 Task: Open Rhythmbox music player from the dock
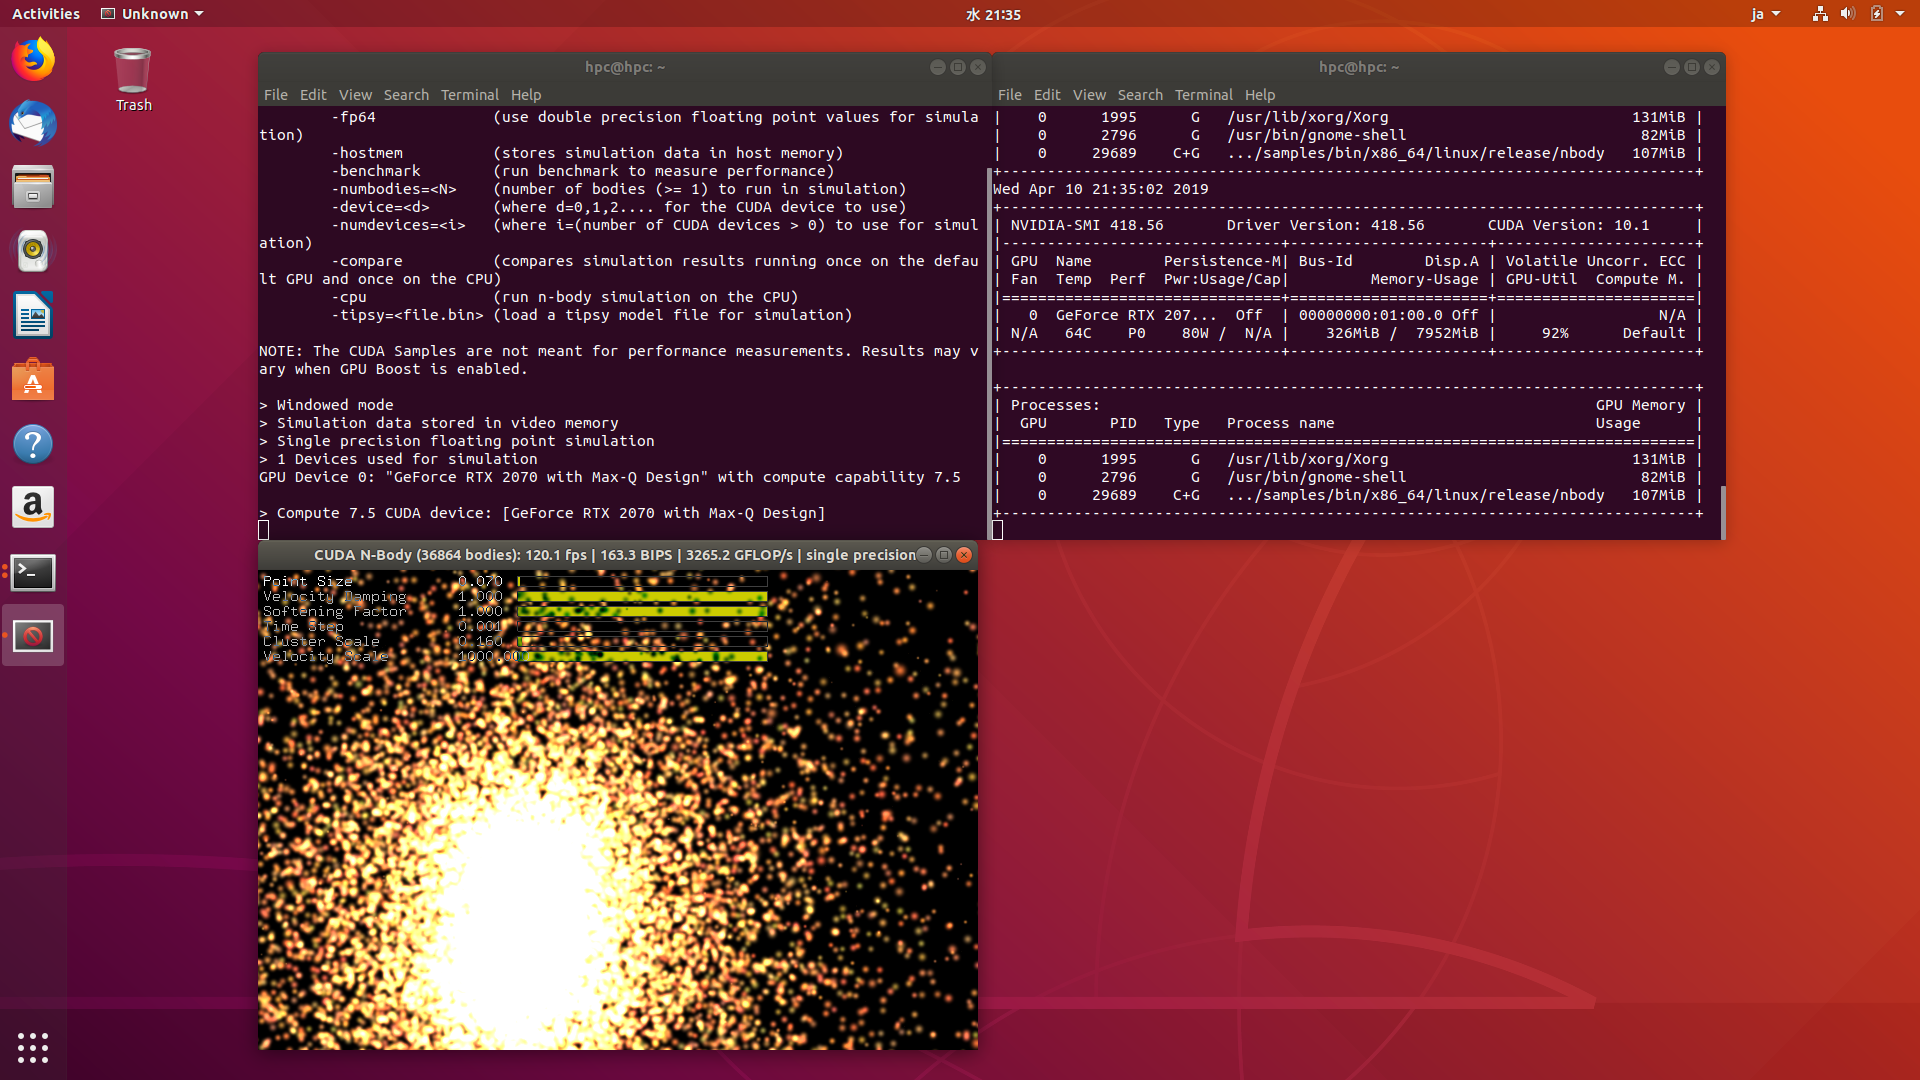point(33,251)
